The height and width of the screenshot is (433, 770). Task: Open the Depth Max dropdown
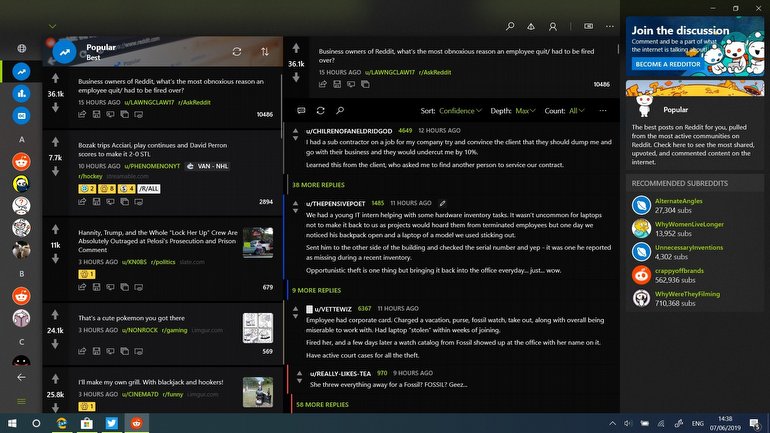[525, 111]
